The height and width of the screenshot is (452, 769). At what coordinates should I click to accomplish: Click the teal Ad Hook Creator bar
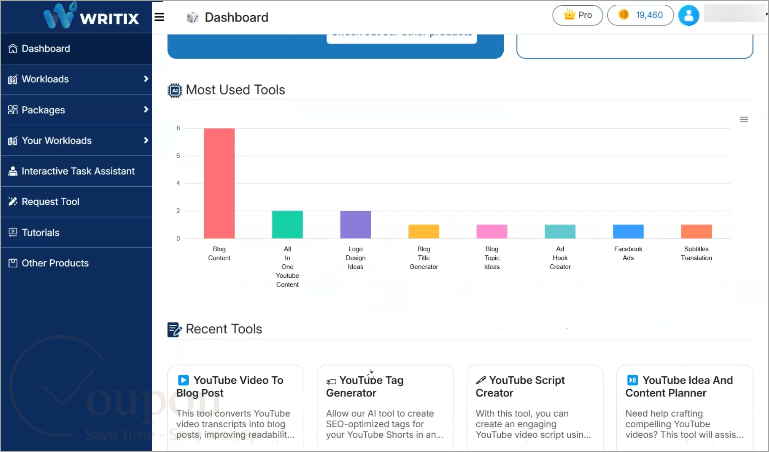click(560, 231)
